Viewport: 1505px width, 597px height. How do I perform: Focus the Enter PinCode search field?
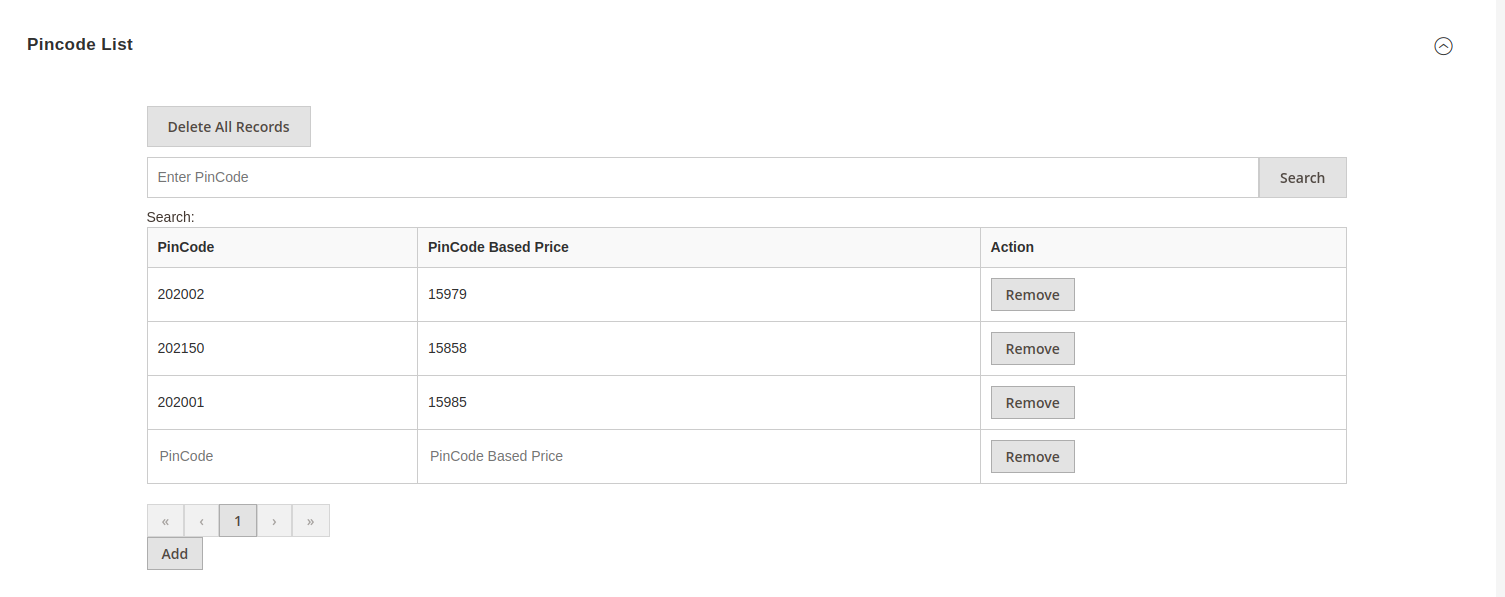702,177
